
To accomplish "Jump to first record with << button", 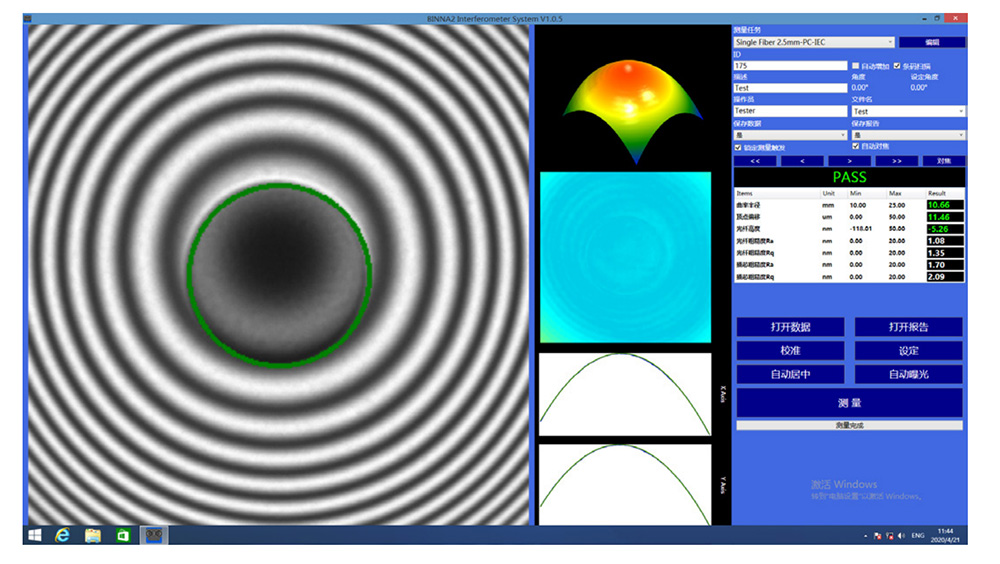I will [x=755, y=160].
